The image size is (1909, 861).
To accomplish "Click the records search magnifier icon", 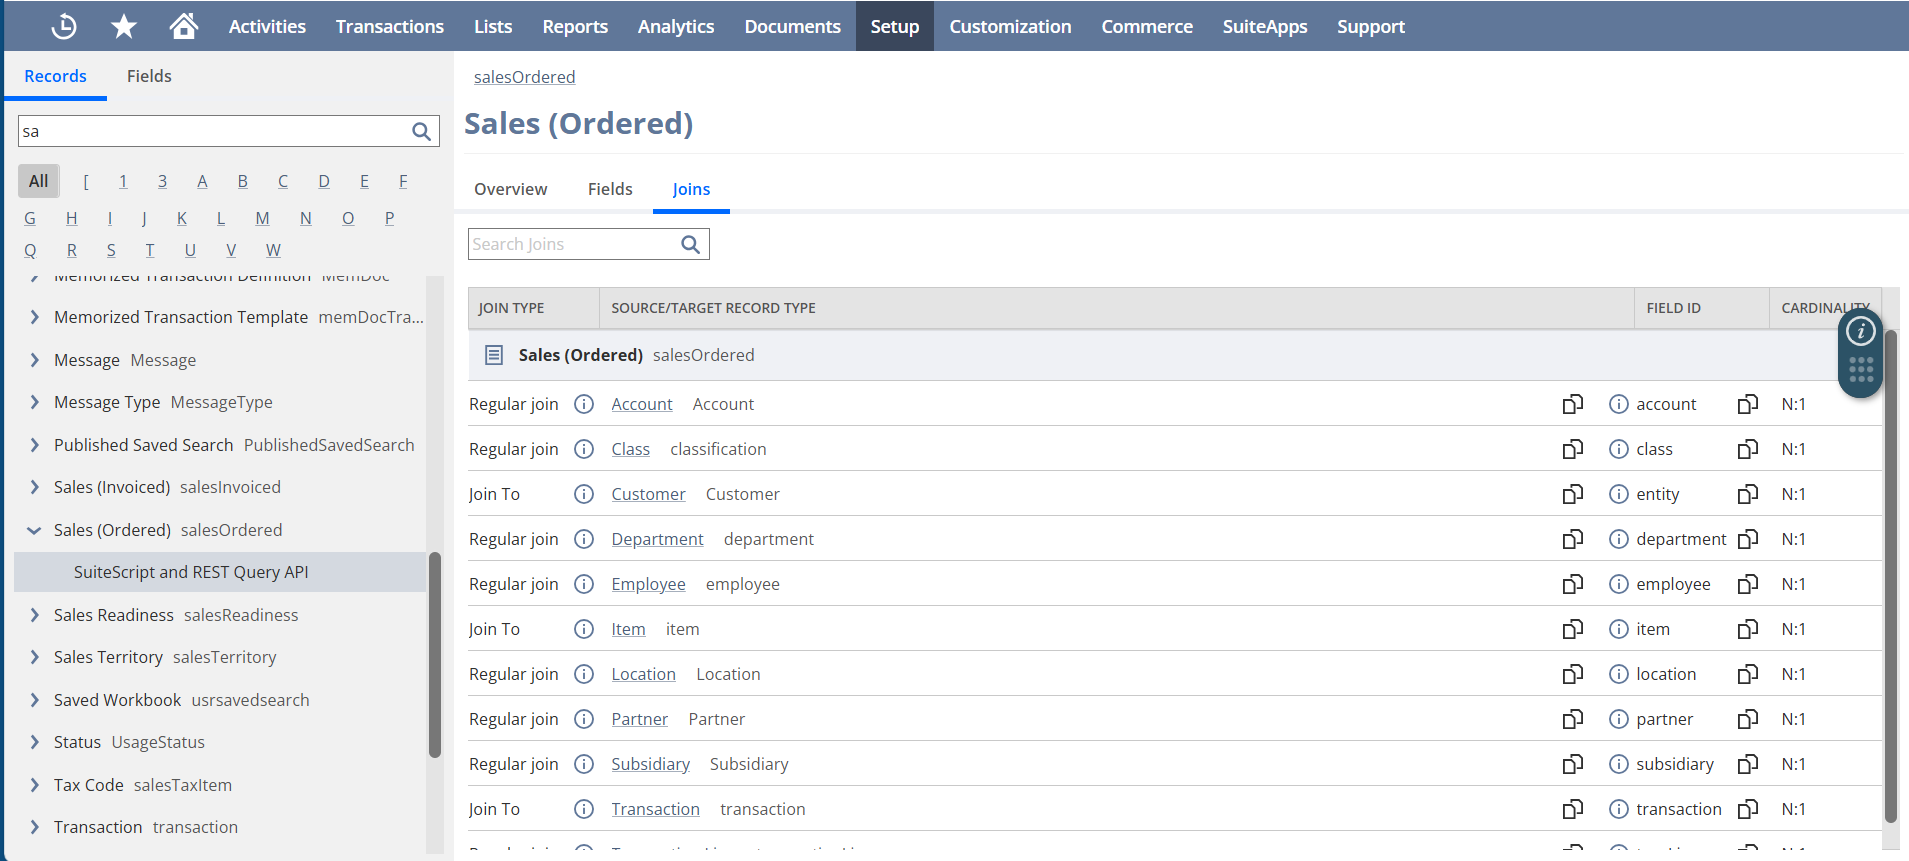I will click(422, 131).
